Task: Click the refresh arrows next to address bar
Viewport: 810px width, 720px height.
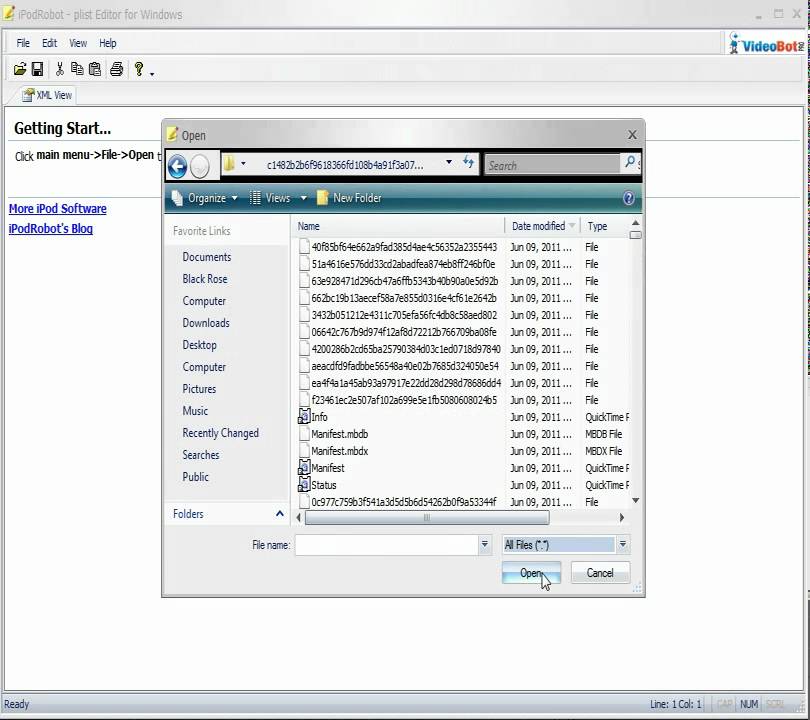Action: coord(469,163)
